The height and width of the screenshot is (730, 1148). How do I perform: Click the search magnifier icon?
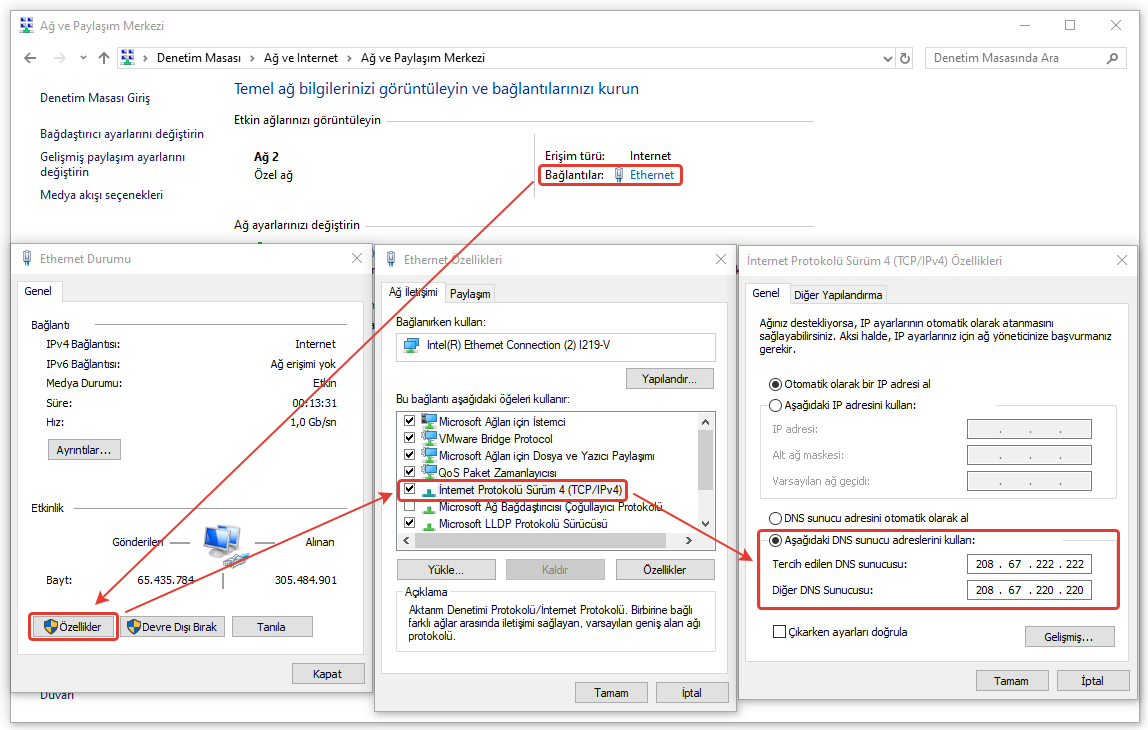[1112, 58]
